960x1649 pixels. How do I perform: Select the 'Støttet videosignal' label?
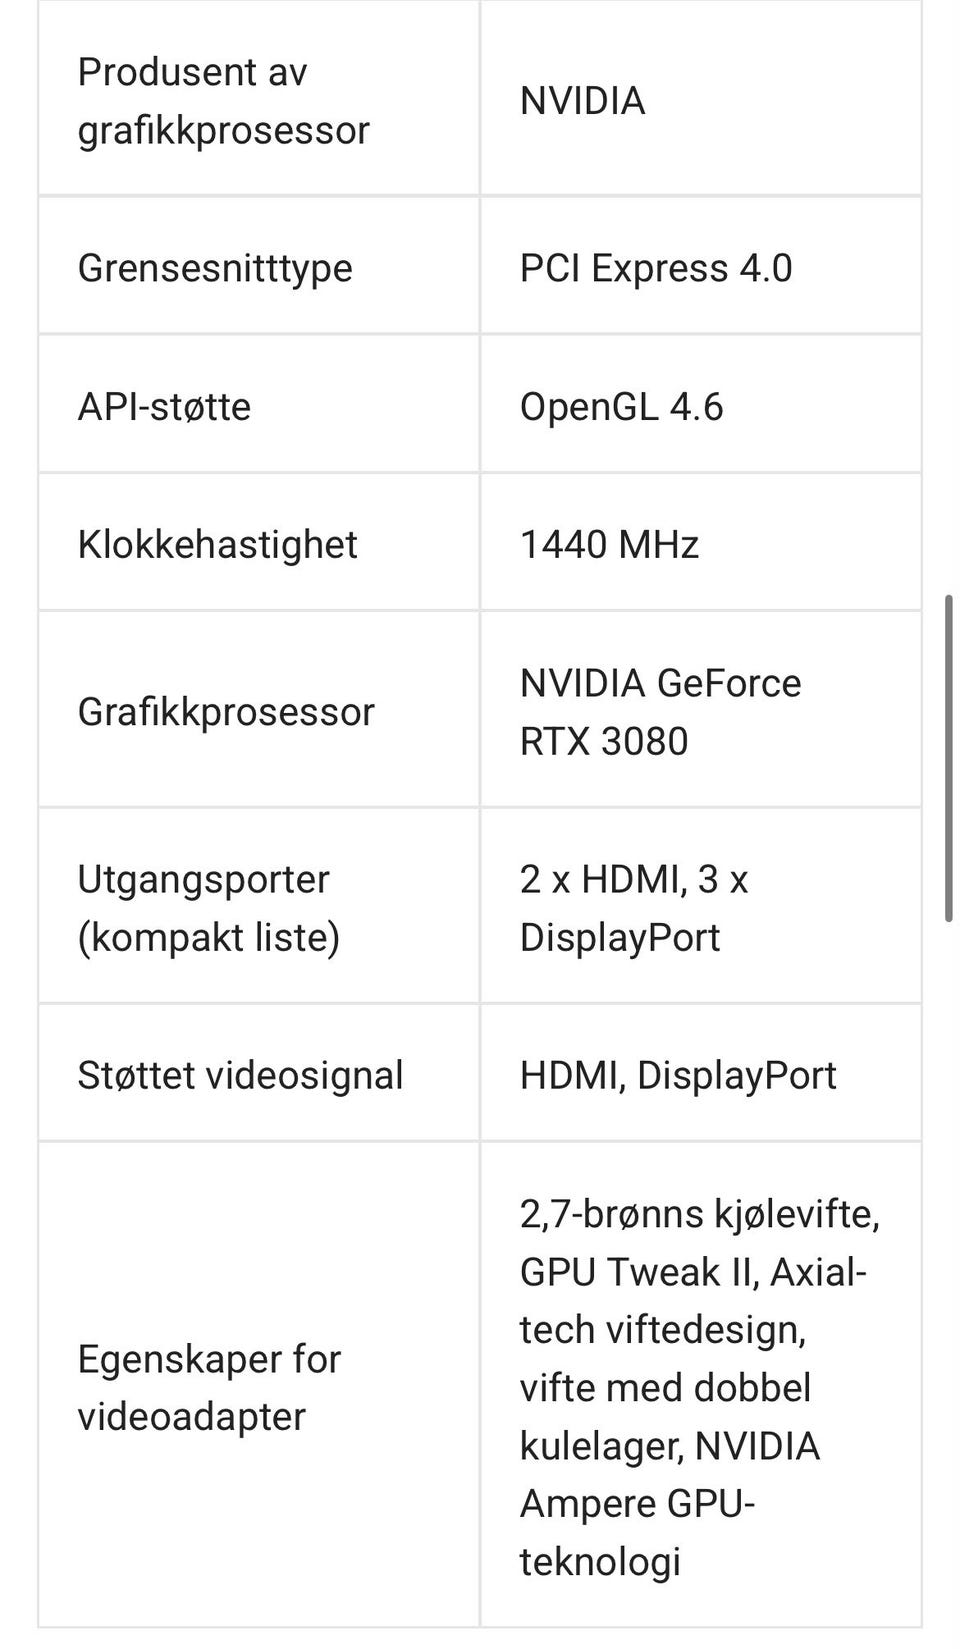pos(240,1075)
